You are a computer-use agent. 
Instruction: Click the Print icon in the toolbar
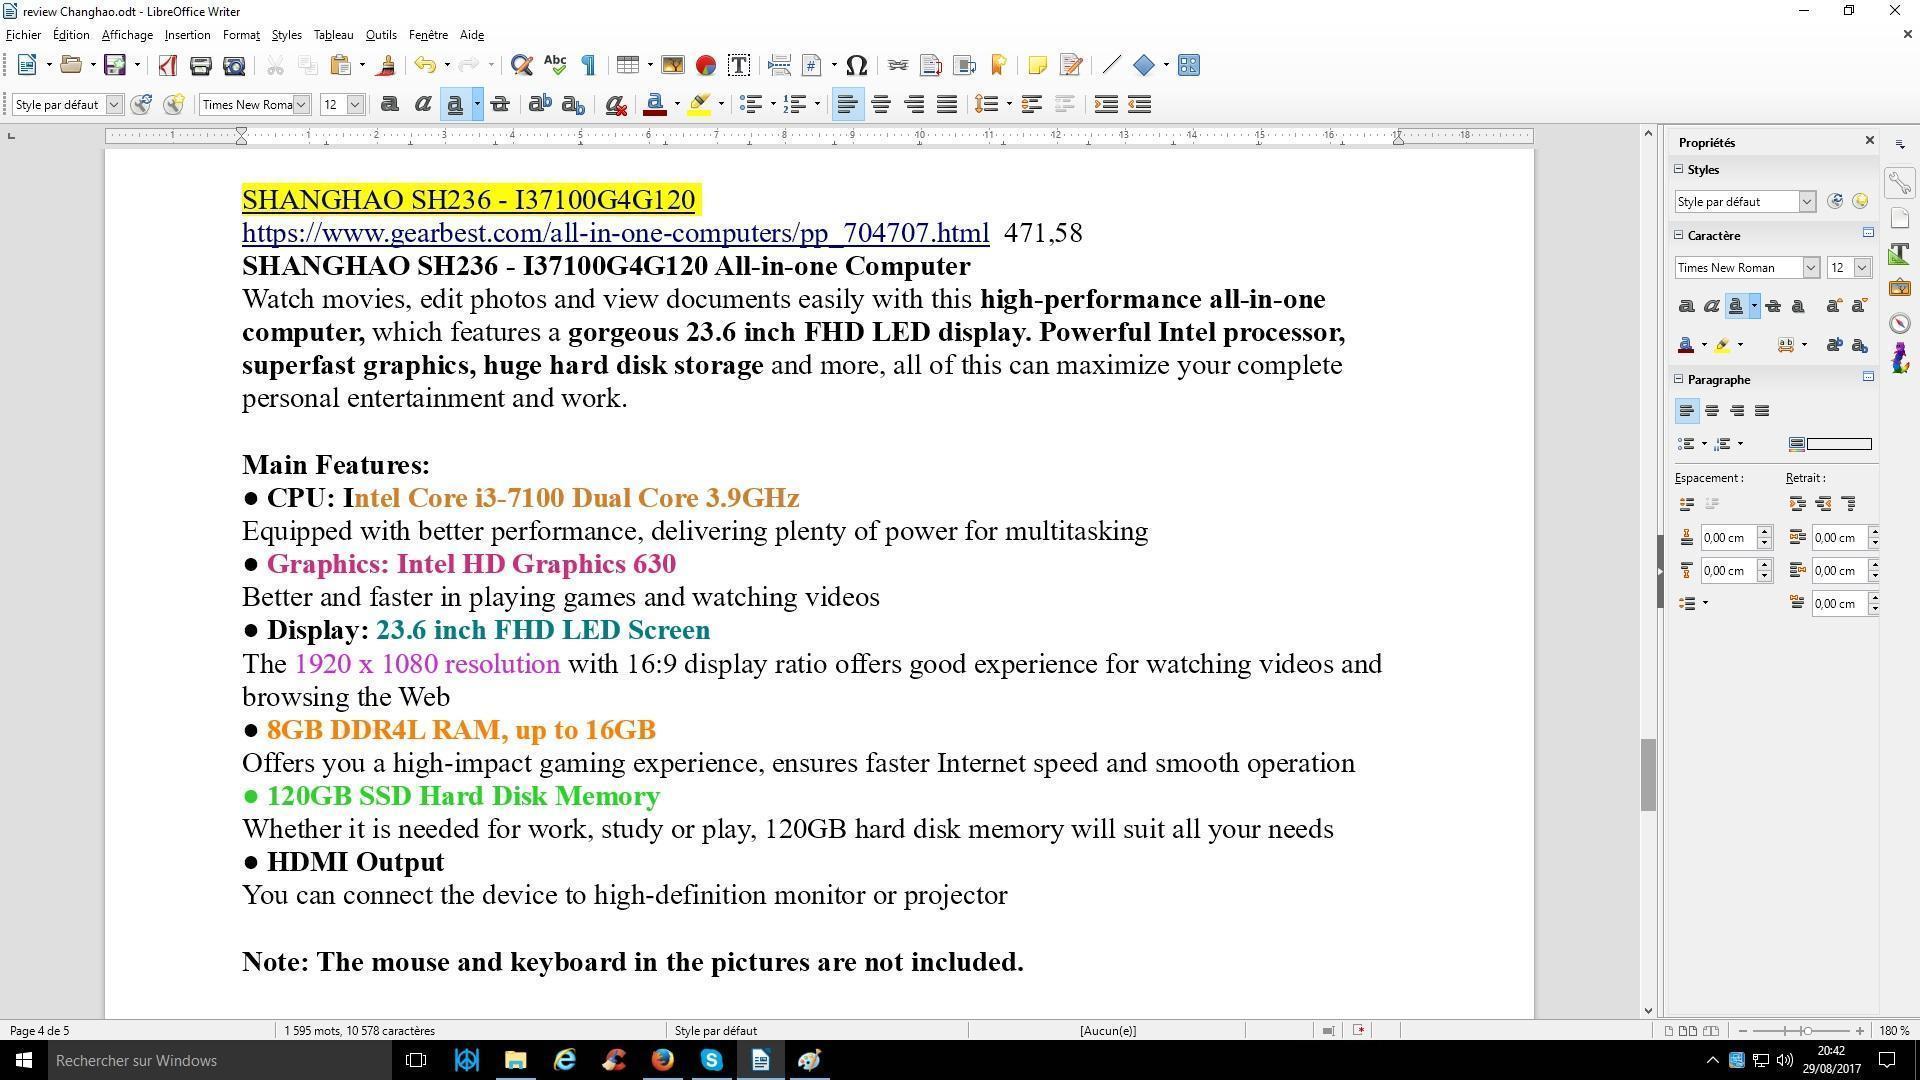(x=200, y=66)
